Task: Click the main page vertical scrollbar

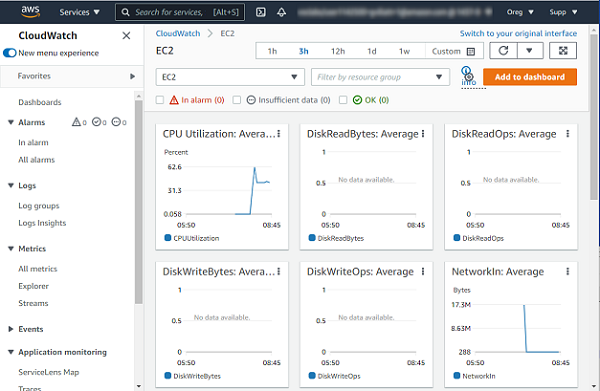Action: [x=593, y=117]
